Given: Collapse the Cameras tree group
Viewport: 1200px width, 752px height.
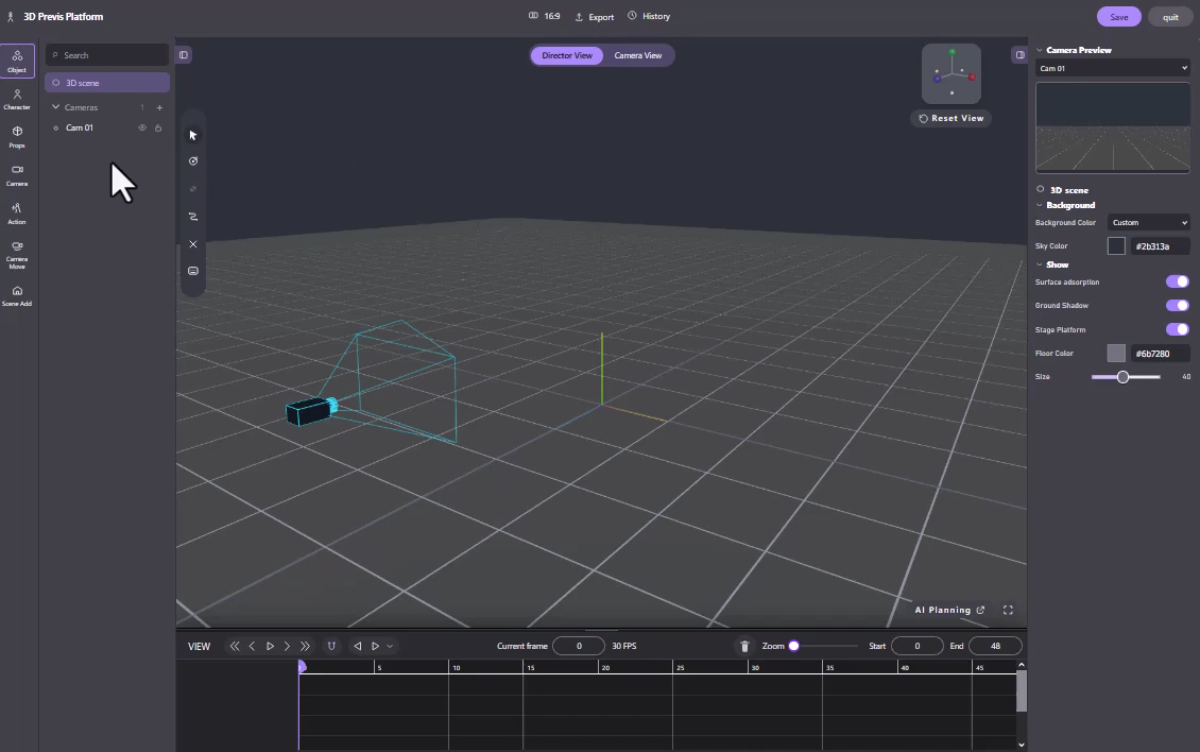Looking at the screenshot, I should coord(56,107).
